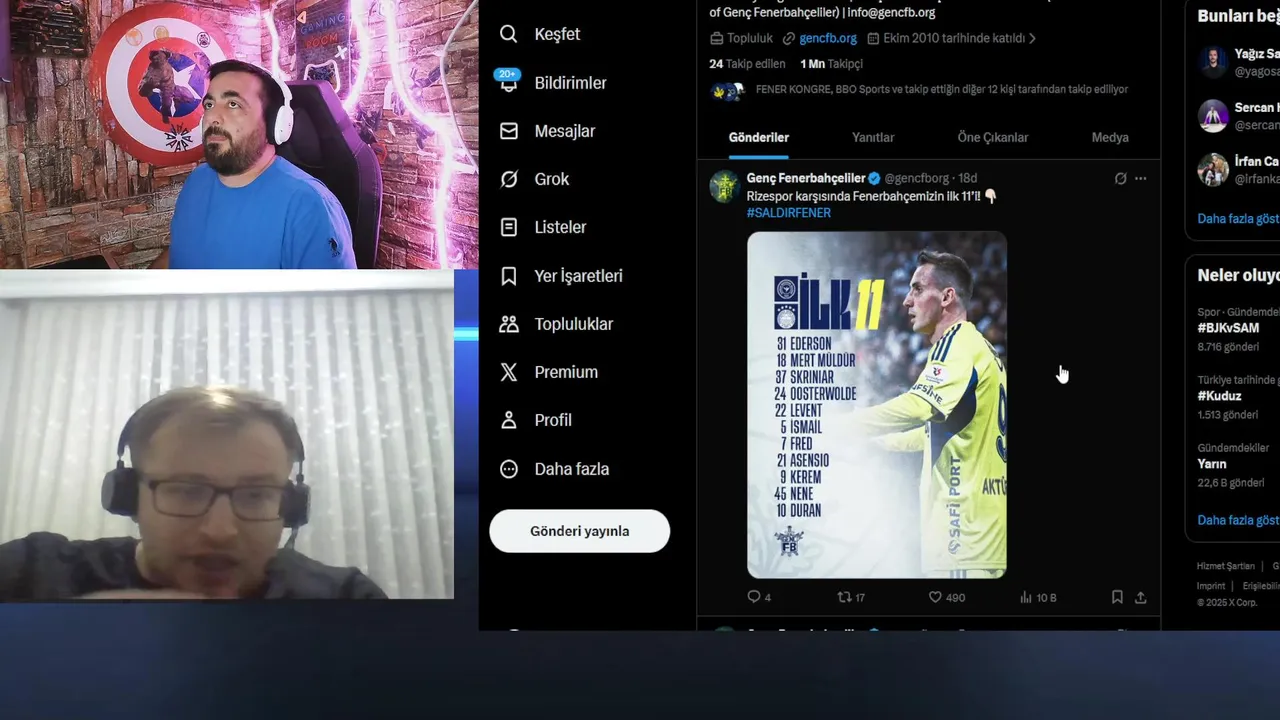Switch to Yanıtlar tab

(873, 137)
